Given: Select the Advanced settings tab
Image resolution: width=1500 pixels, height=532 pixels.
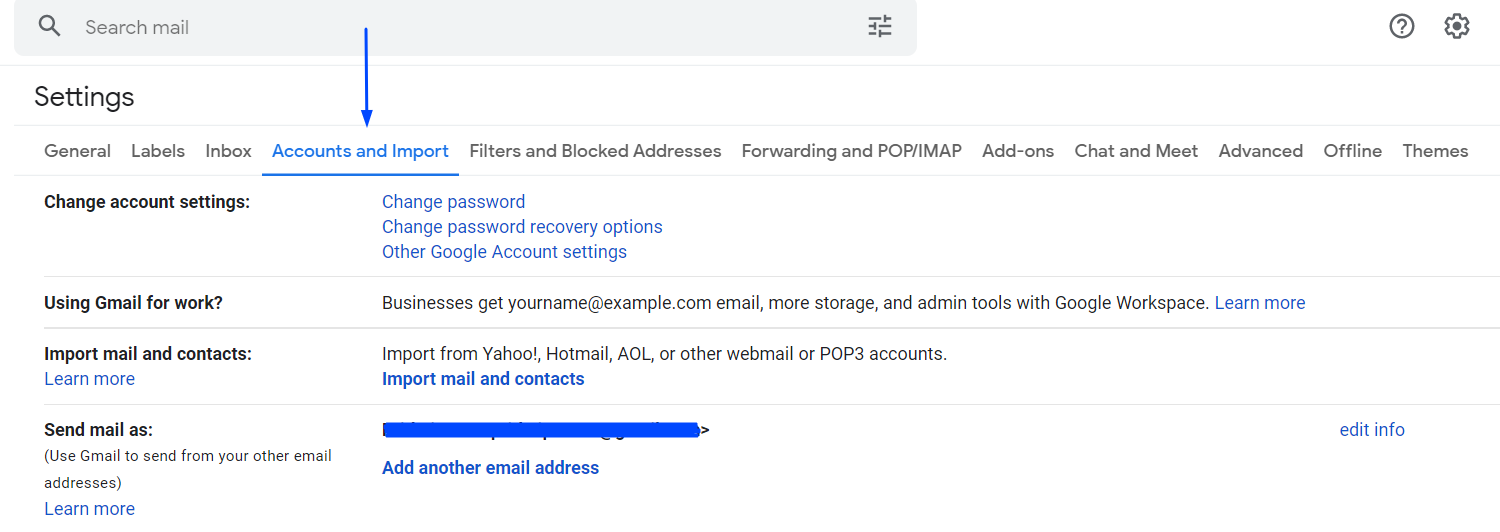Looking at the screenshot, I should point(1260,151).
